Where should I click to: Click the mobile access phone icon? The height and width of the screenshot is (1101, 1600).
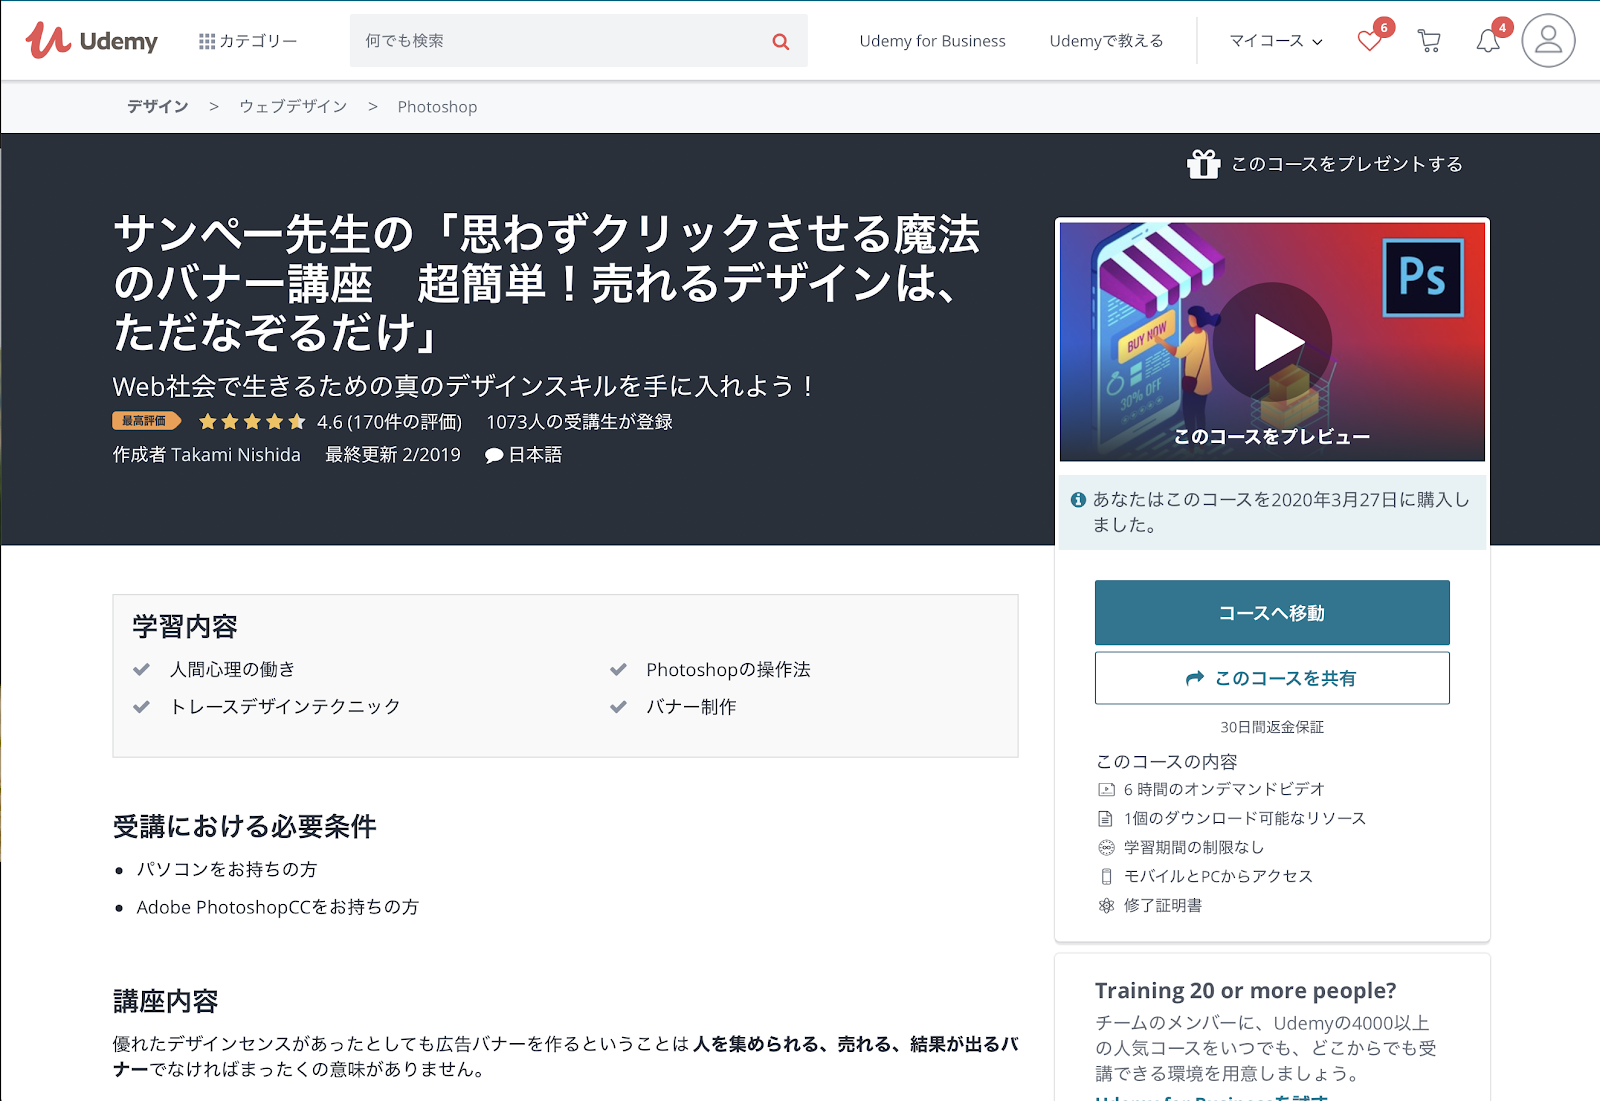click(x=1106, y=877)
